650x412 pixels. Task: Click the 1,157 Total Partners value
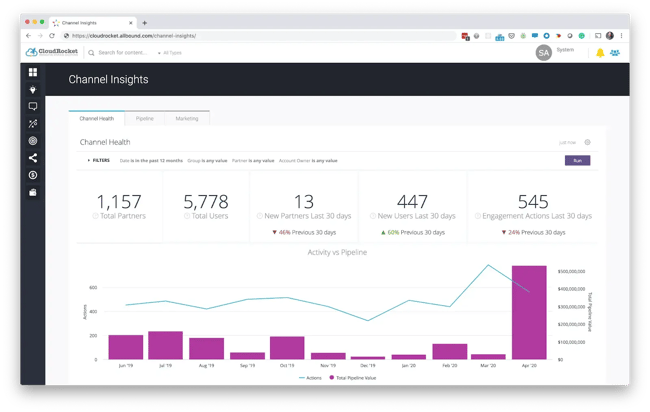pos(119,202)
